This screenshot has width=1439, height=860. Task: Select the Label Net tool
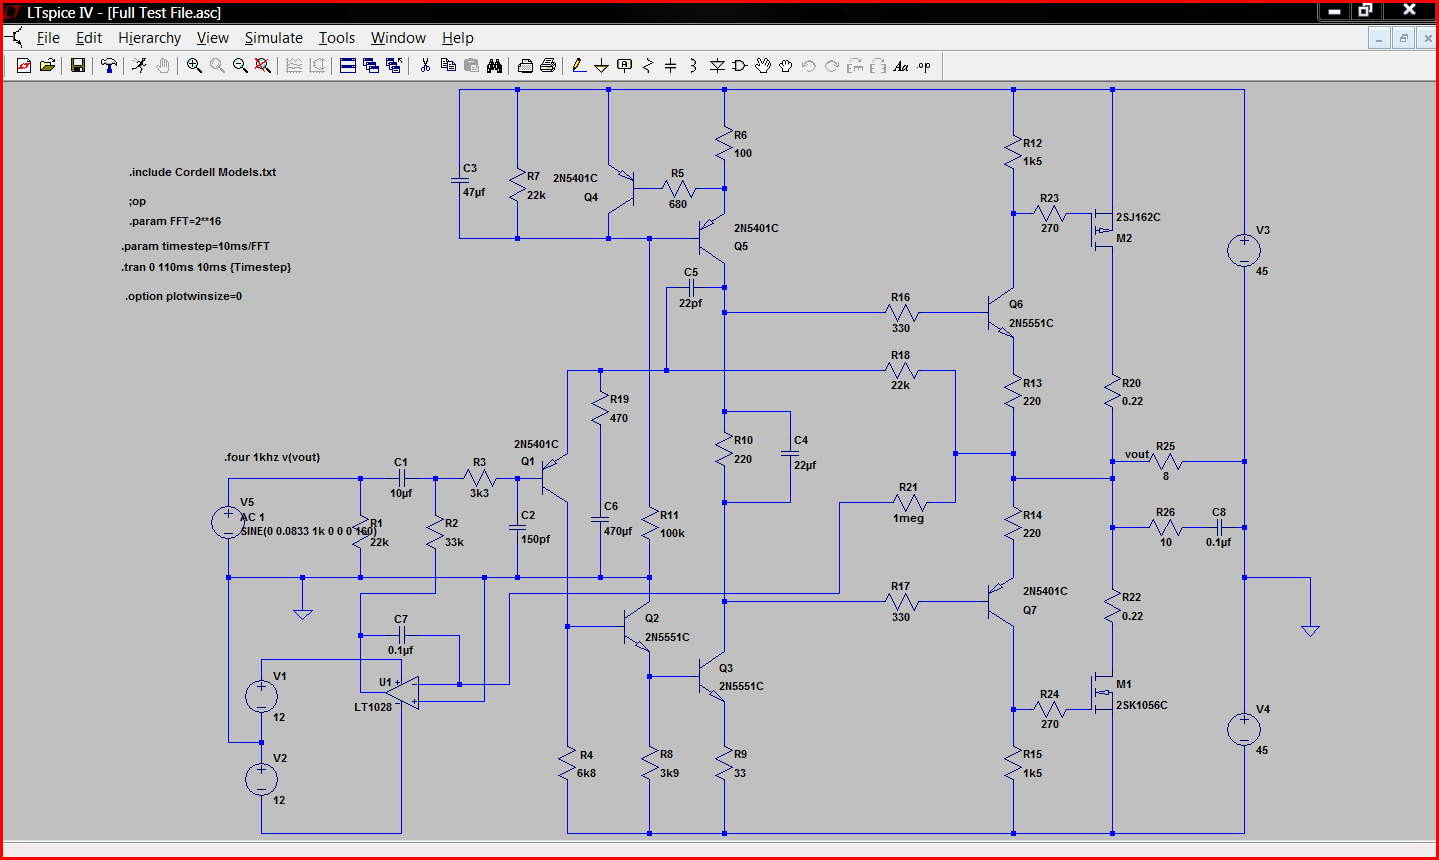pyautogui.click(x=625, y=66)
